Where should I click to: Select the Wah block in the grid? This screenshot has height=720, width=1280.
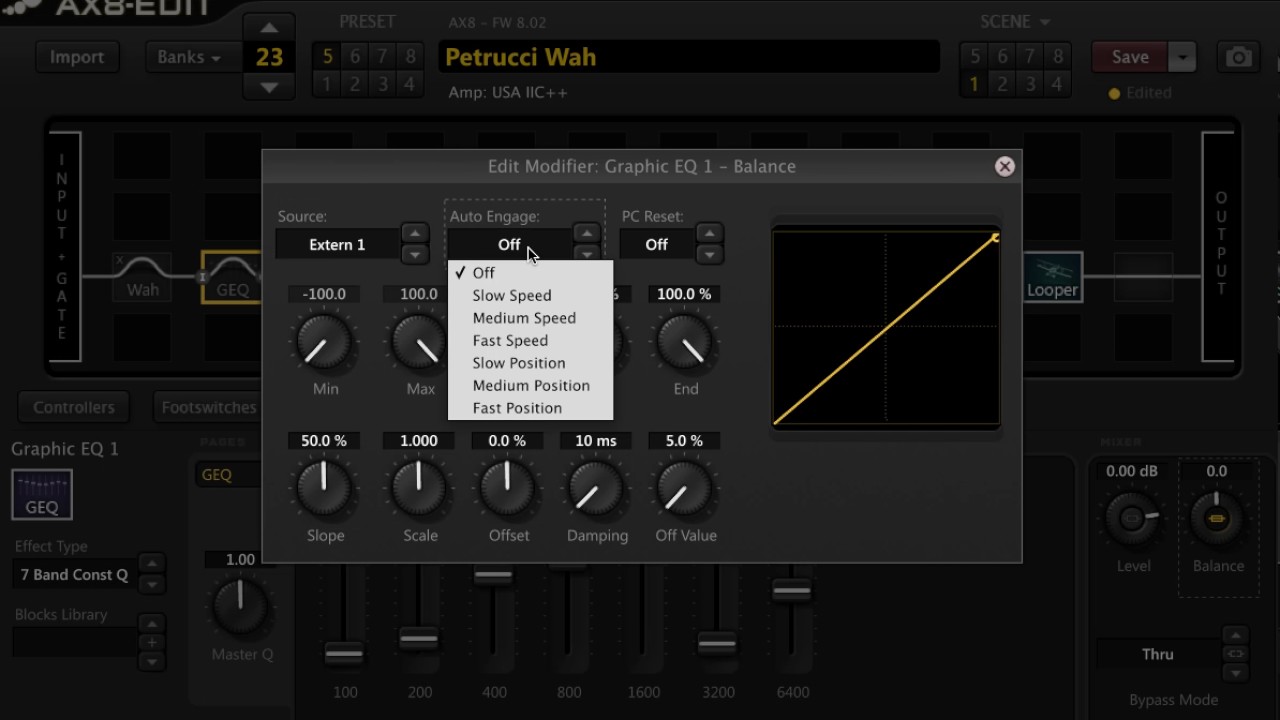pyautogui.click(x=142, y=277)
